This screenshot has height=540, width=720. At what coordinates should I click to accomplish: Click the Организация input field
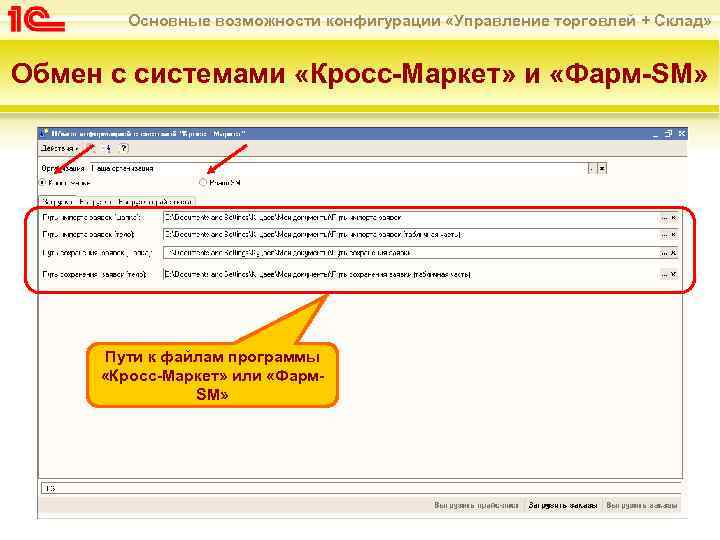[x=339, y=169]
